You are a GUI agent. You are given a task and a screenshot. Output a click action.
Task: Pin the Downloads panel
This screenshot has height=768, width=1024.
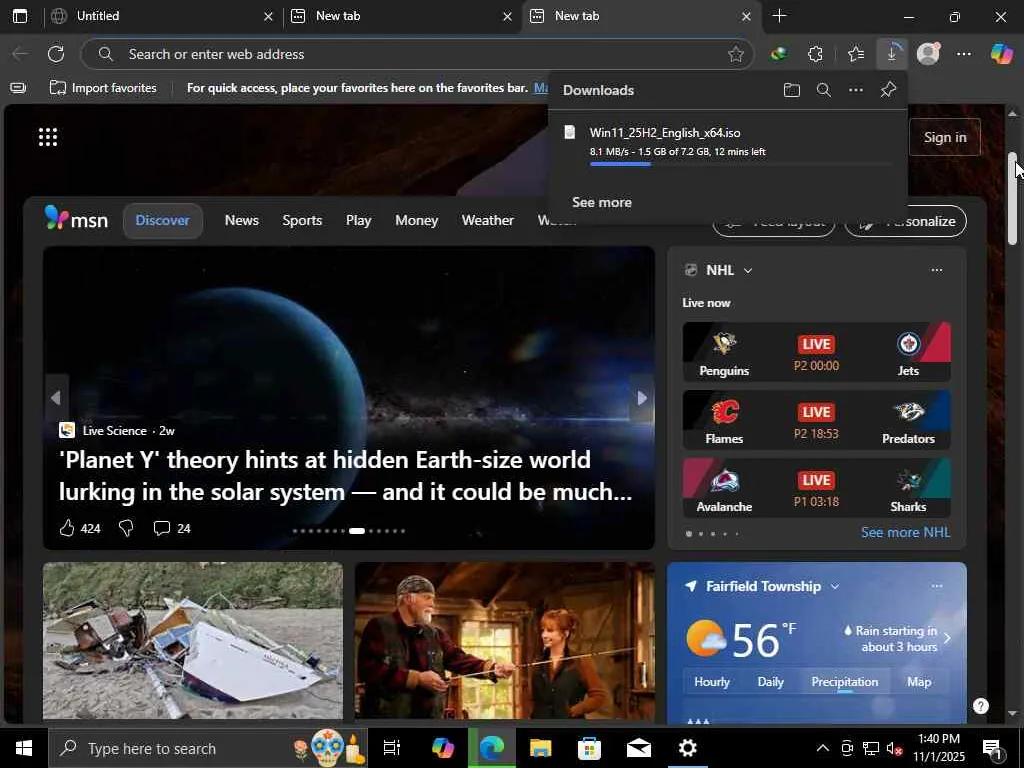888,90
